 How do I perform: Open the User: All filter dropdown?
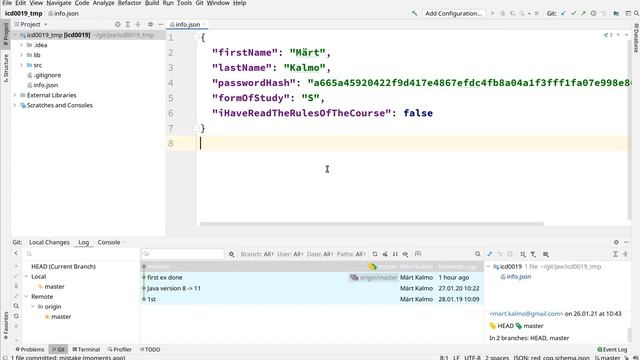[x=290, y=254]
